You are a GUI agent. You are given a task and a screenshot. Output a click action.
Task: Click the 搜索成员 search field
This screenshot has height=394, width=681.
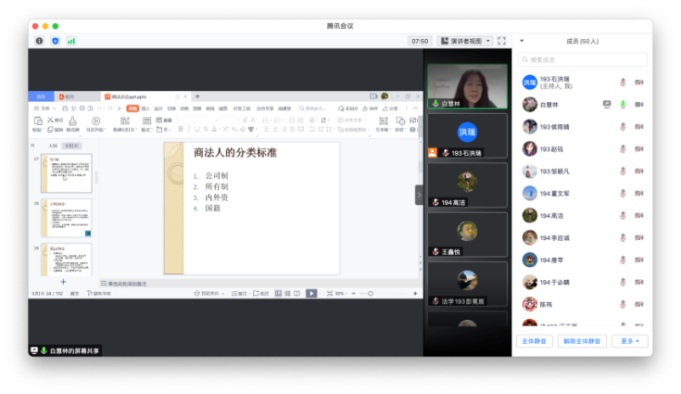[582, 60]
